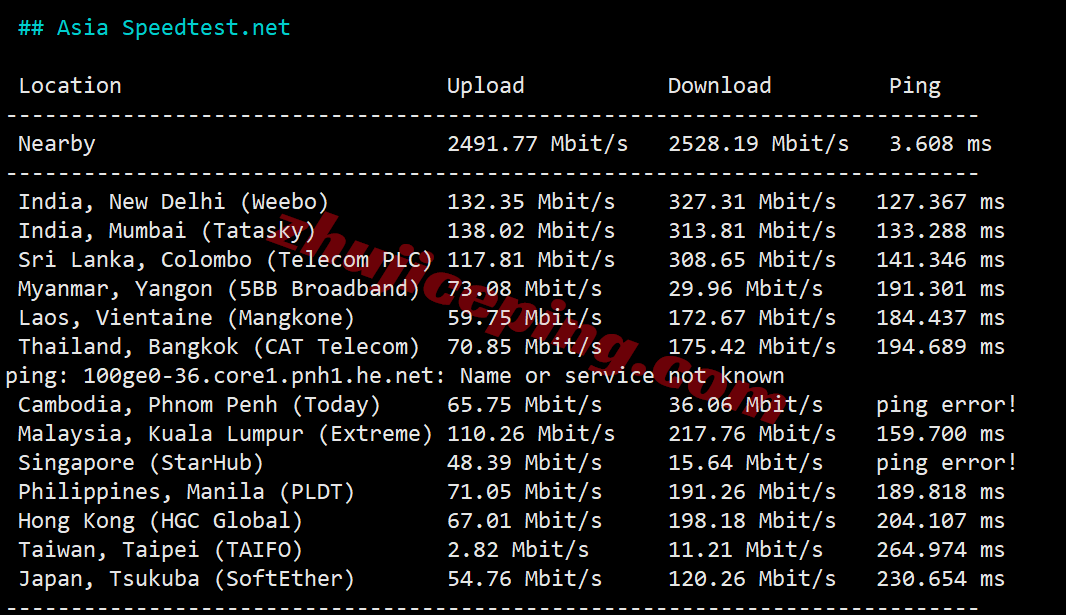Click the Japan, Tsukuba ping value 230.654 ms
This screenshot has height=615, width=1066.
pyautogui.click(x=940, y=579)
